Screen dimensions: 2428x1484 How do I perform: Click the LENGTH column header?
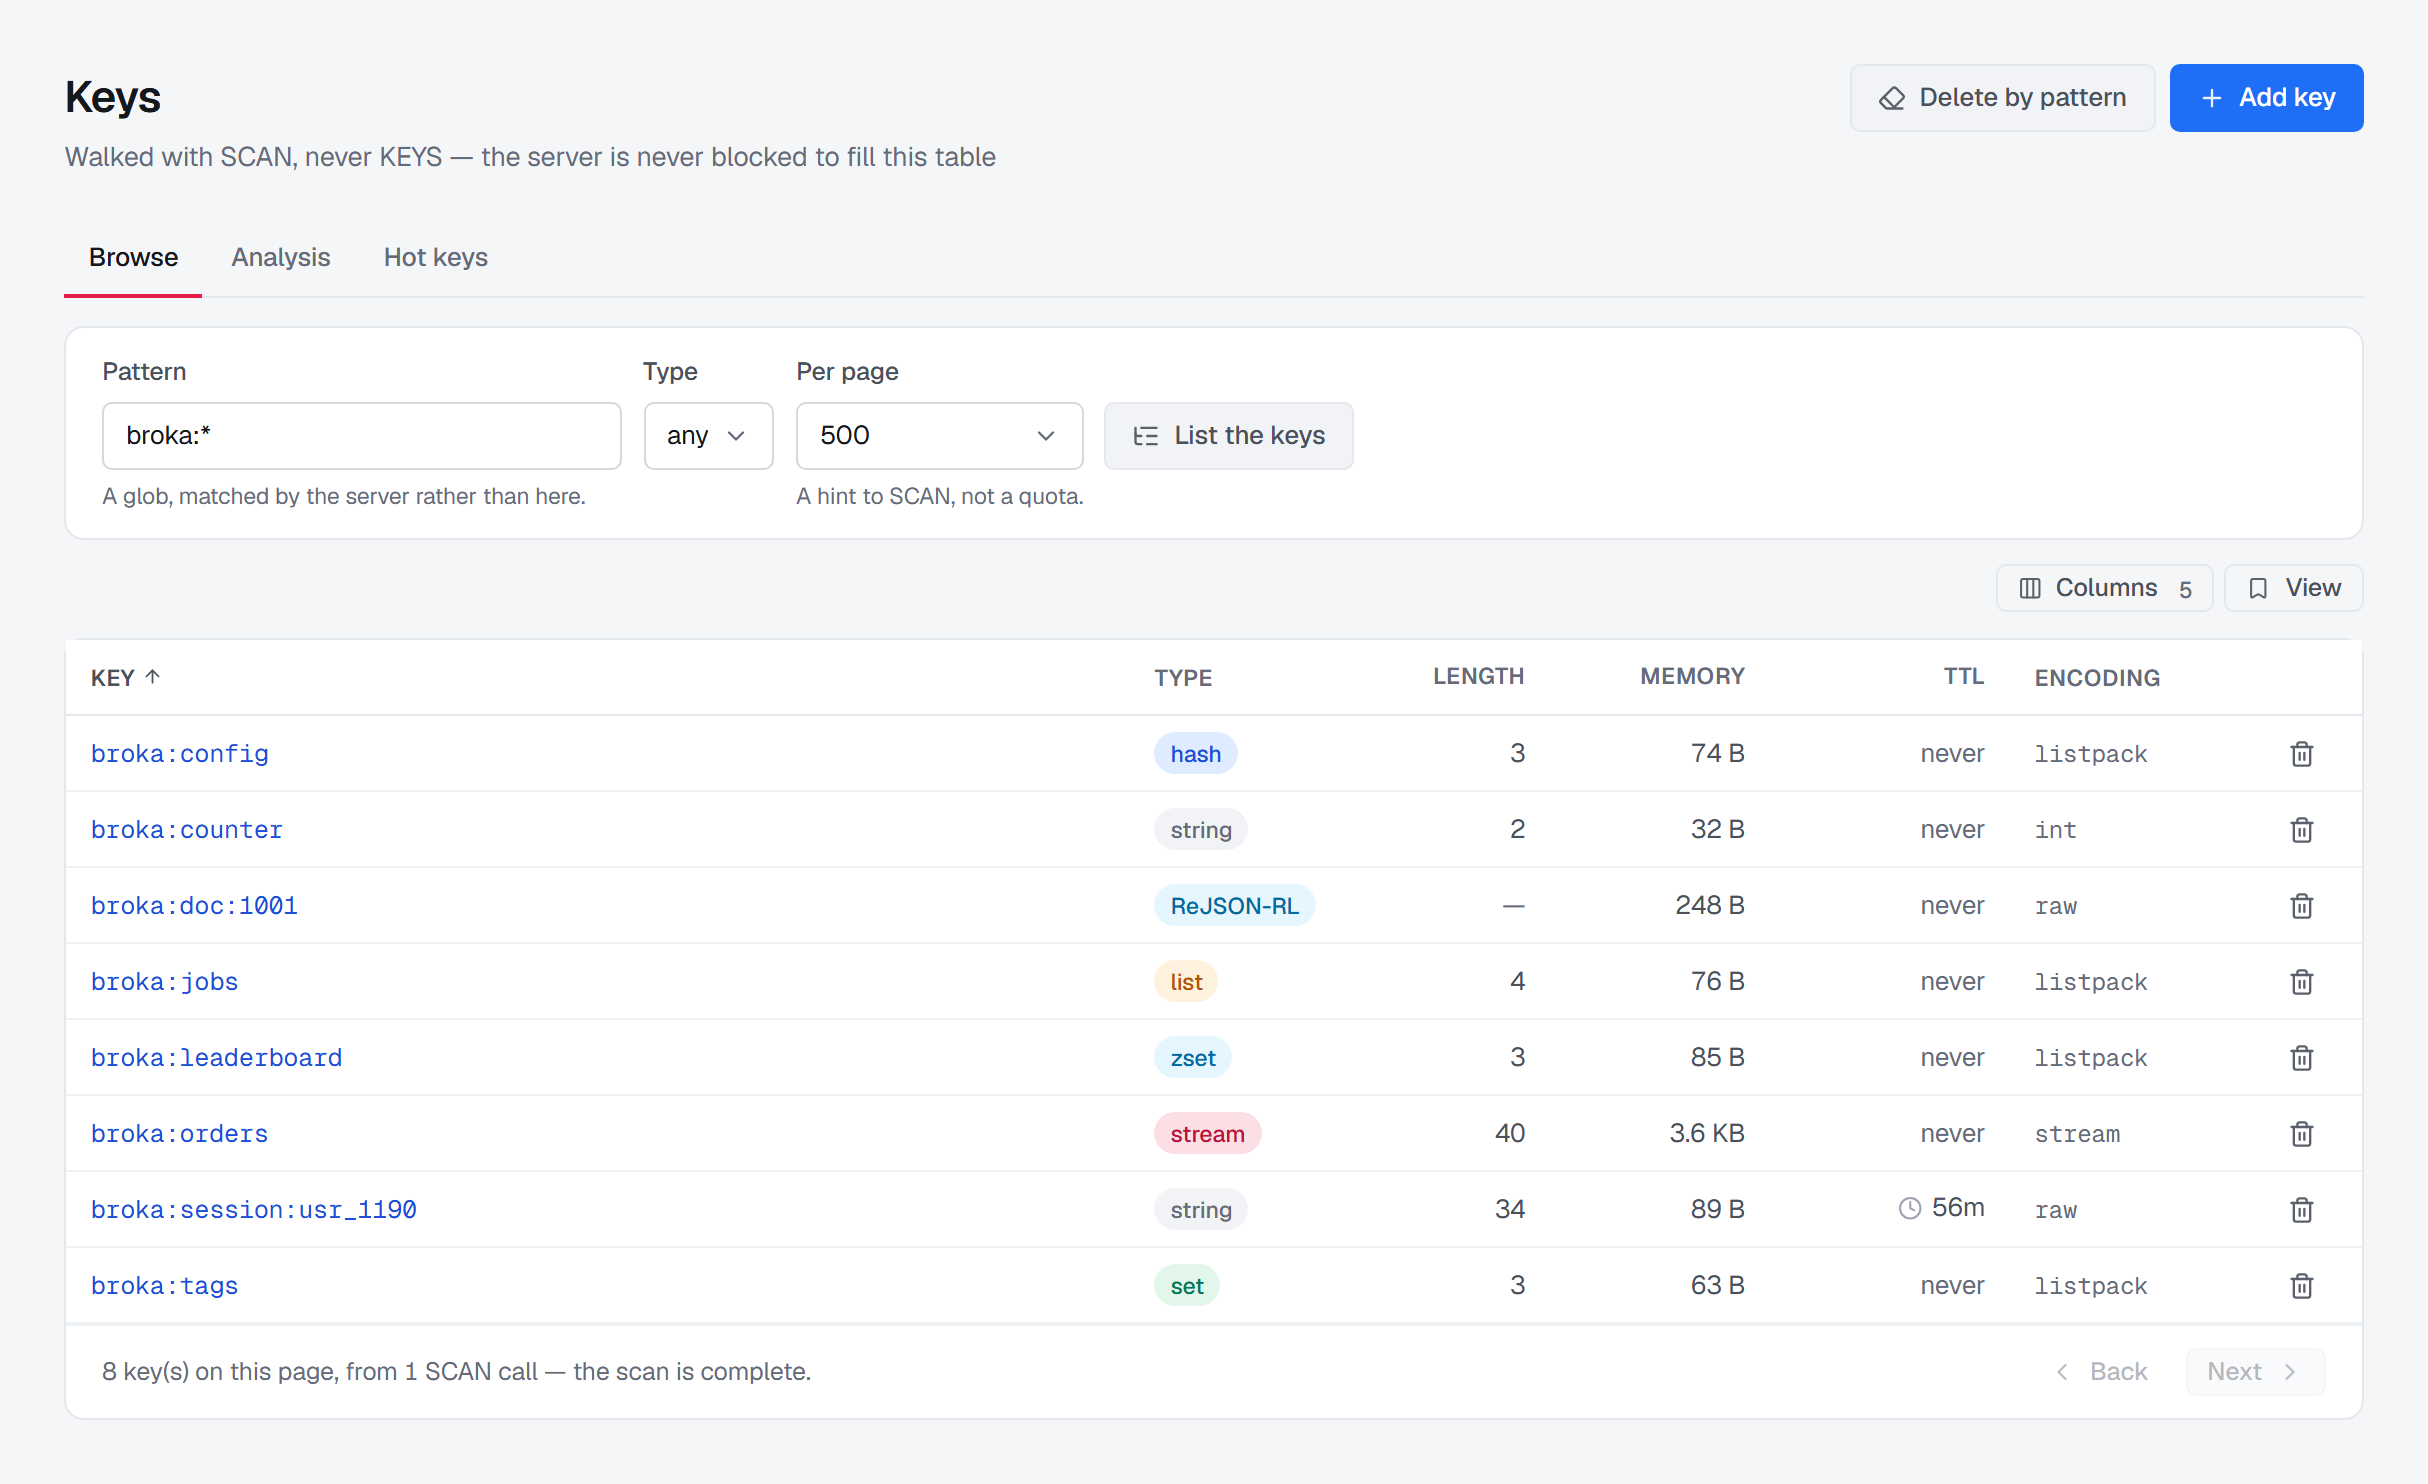1478,677
